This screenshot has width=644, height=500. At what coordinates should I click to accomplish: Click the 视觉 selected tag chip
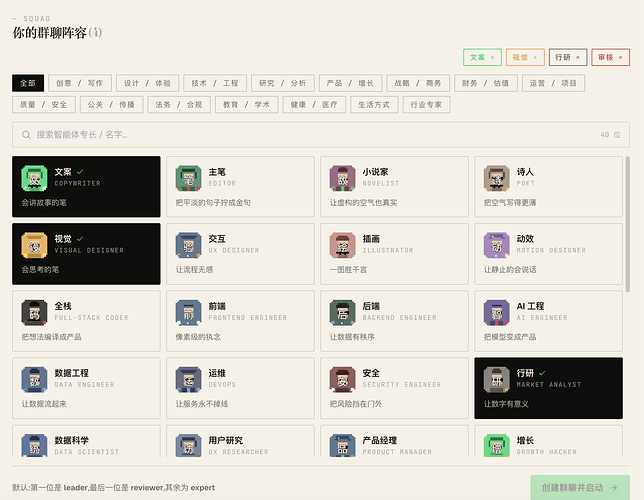pyautogui.click(x=525, y=58)
